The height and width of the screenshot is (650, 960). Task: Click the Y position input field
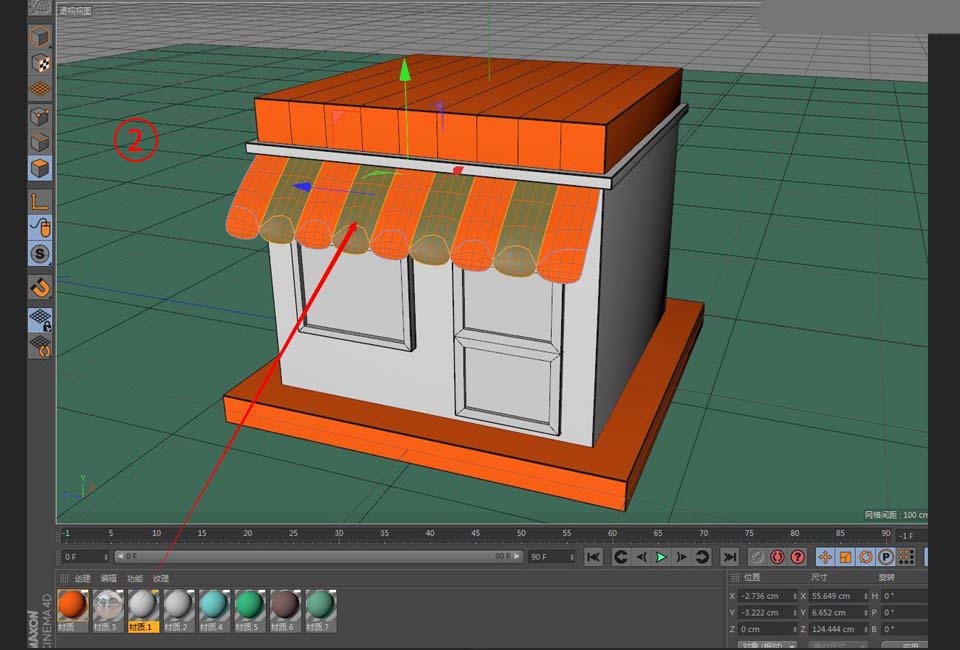click(764, 612)
